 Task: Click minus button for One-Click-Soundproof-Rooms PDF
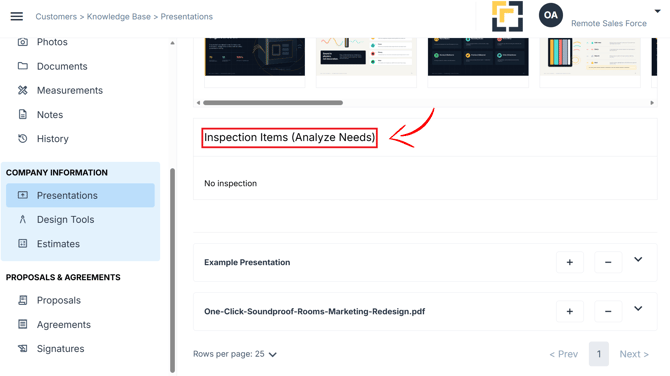[x=608, y=311]
